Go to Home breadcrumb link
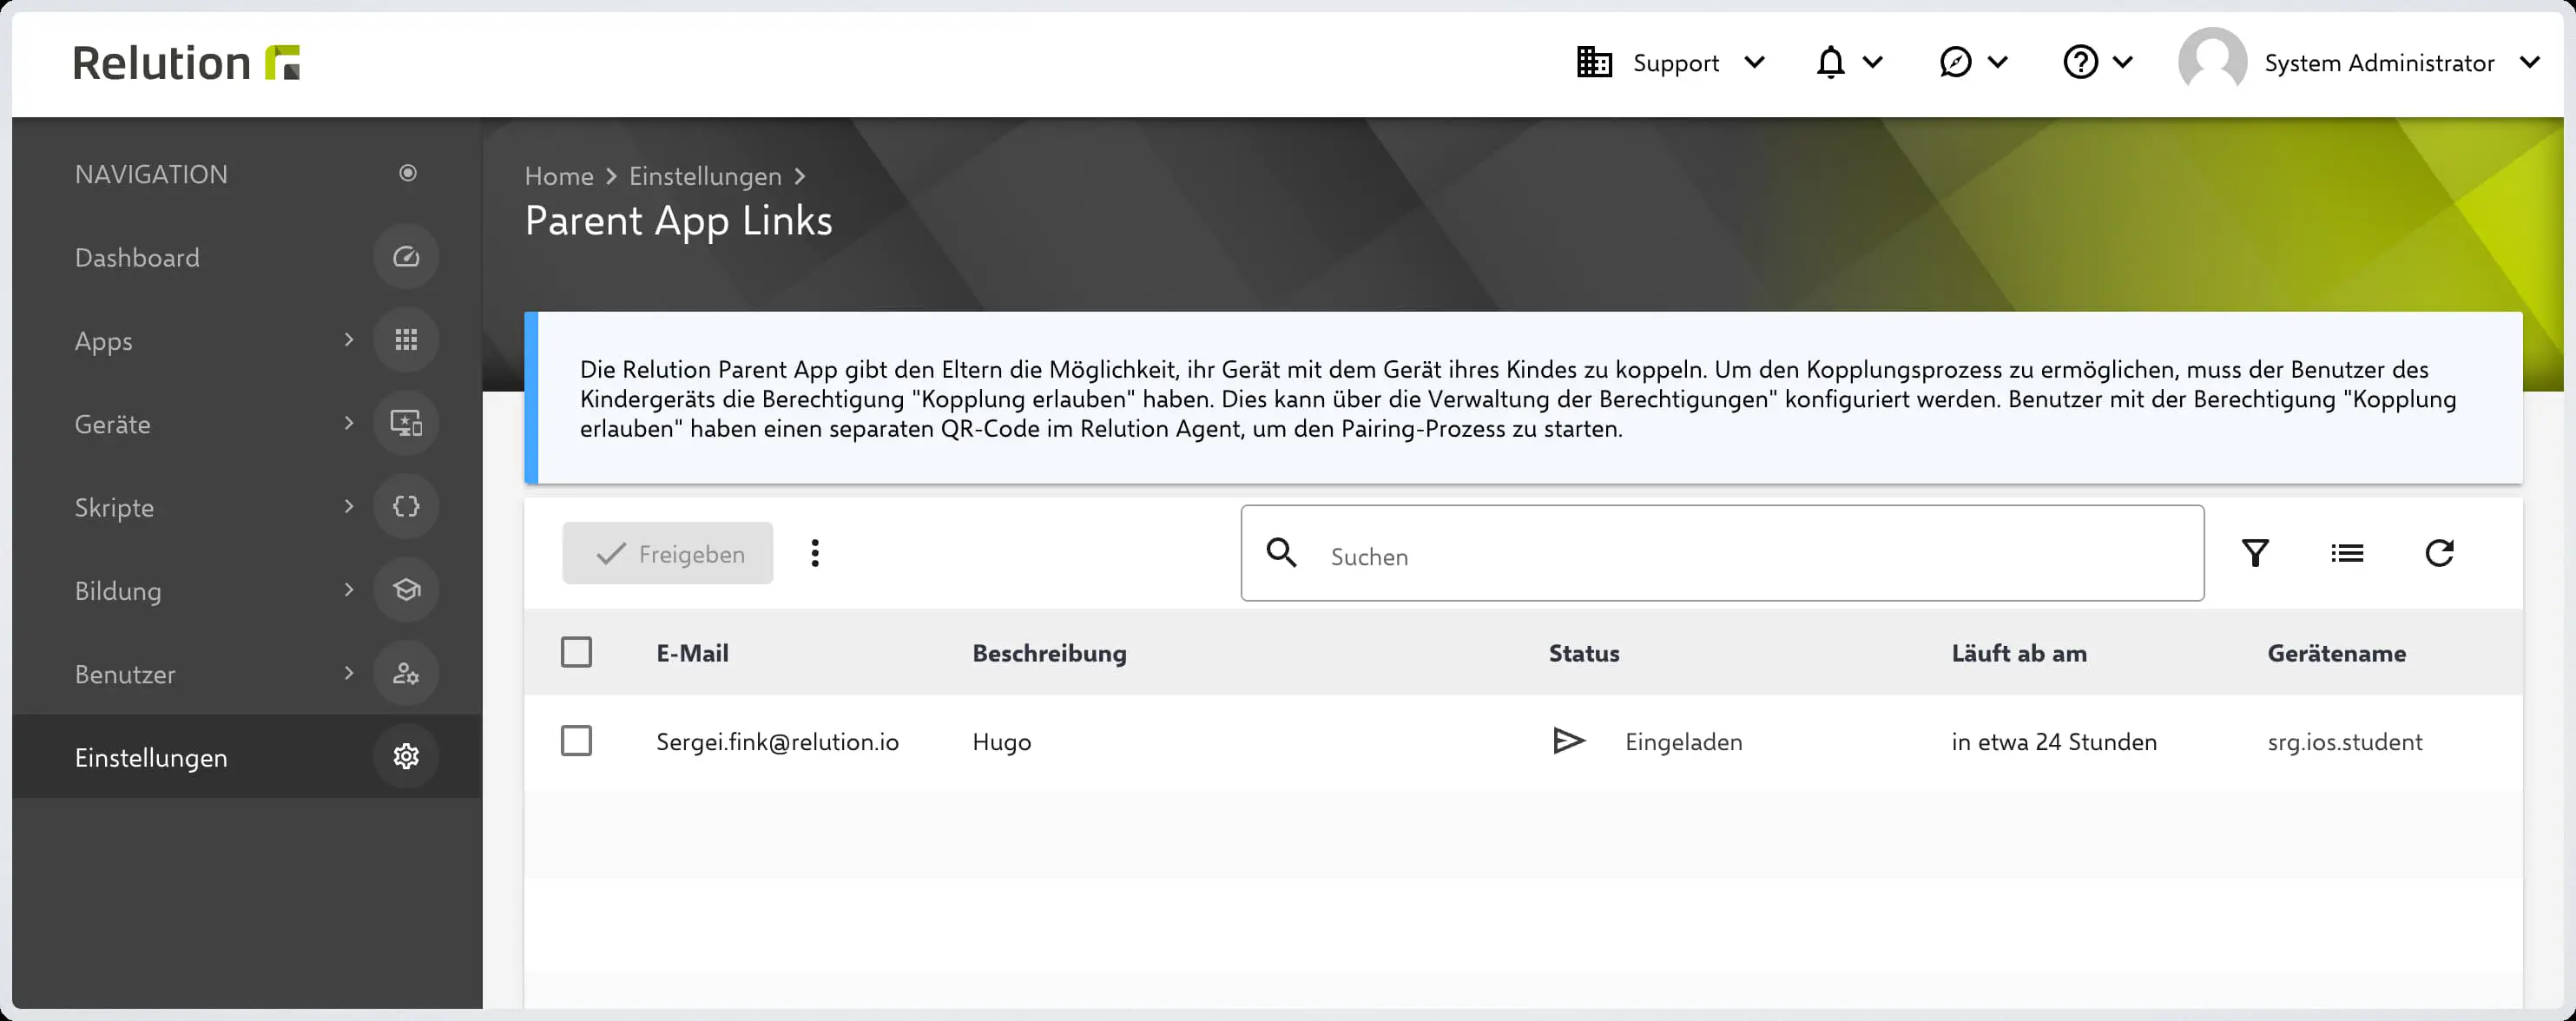Viewport: 2576px width, 1021px height. click(x=559, y=176)
